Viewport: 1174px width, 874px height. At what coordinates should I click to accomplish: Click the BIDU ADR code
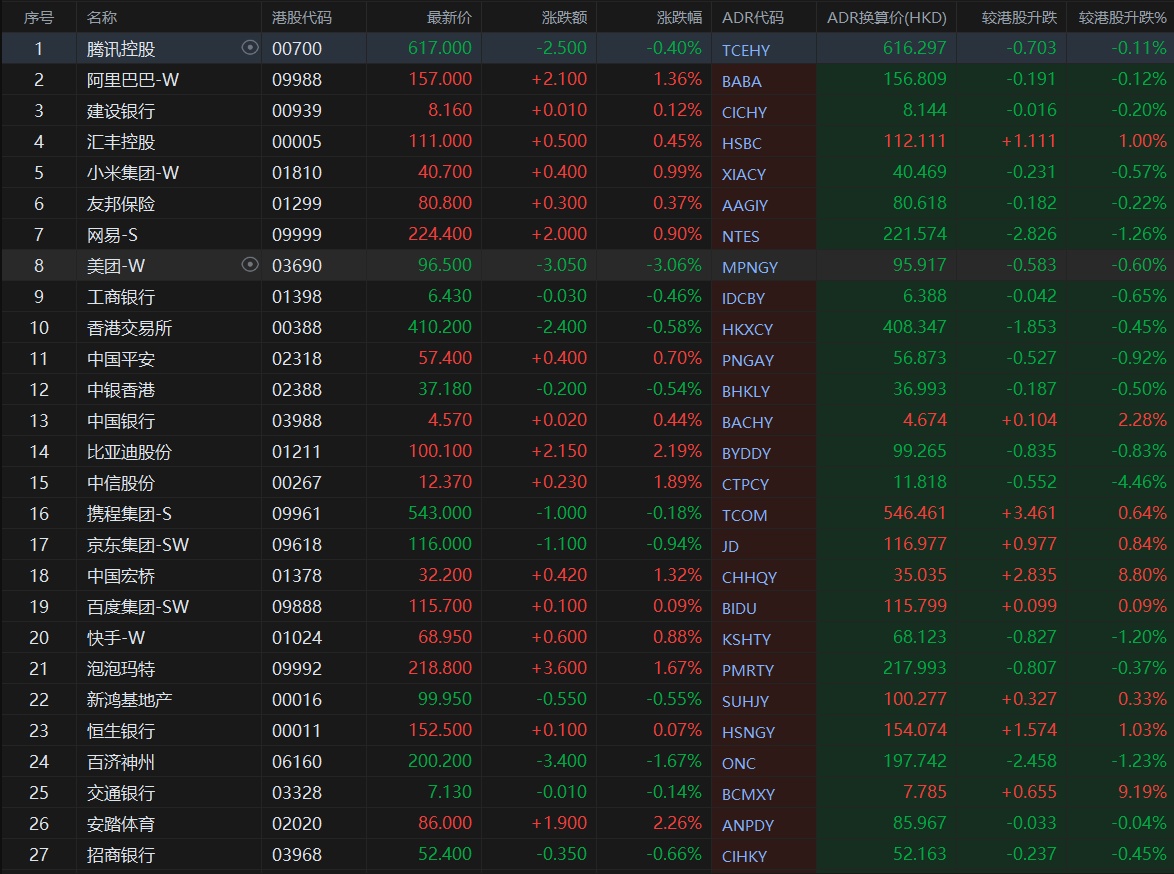click(x=739, y=608)
